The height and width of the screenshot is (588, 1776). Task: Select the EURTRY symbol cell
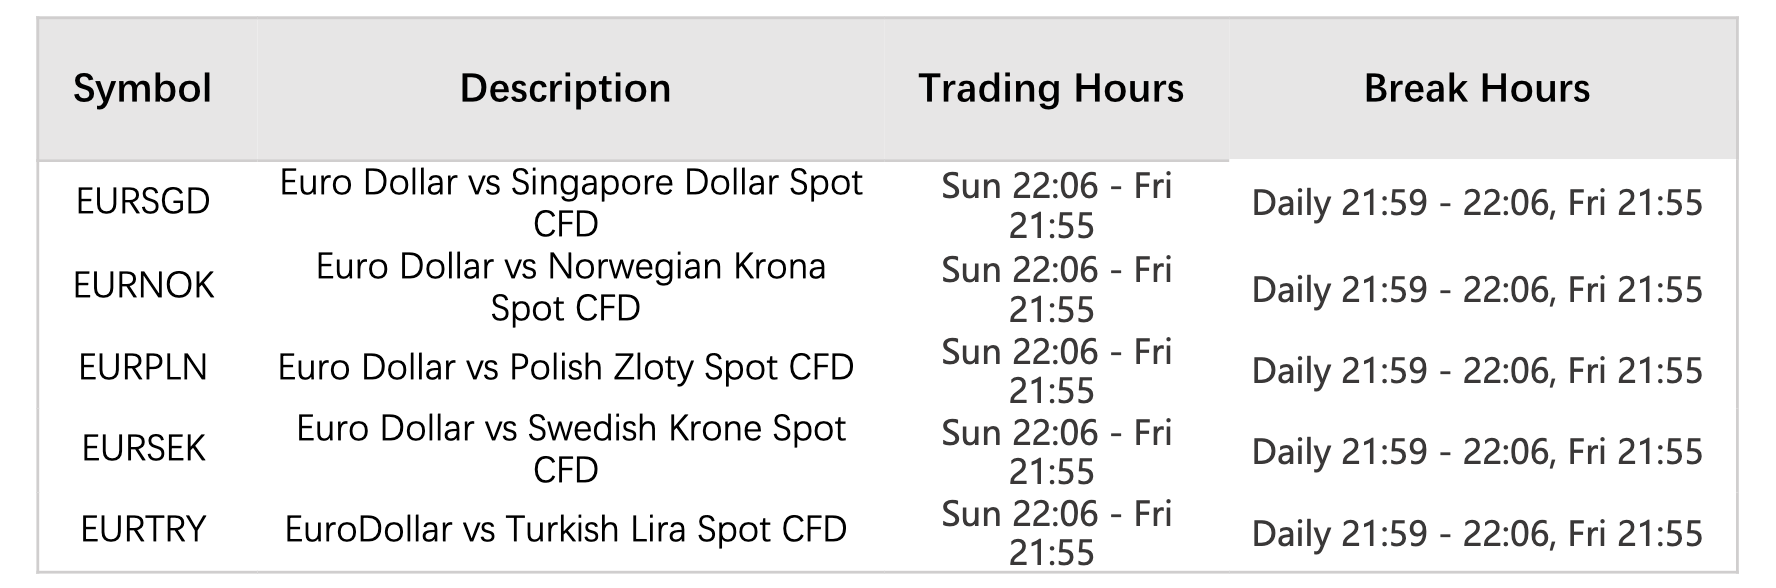143,529
